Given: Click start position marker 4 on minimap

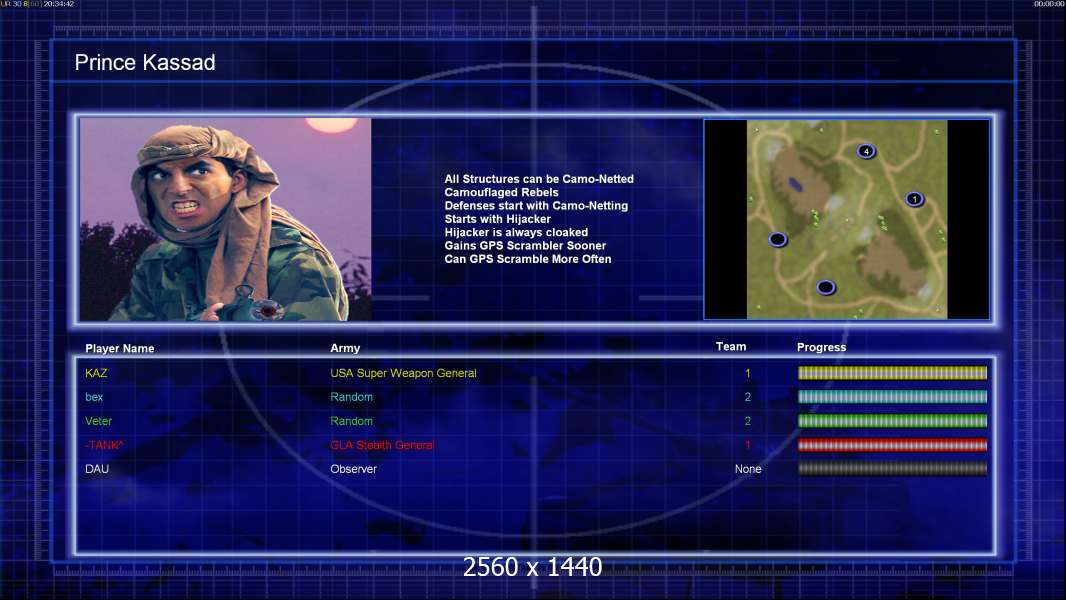Looking at the screenshot, I should (x=865, y=152).
